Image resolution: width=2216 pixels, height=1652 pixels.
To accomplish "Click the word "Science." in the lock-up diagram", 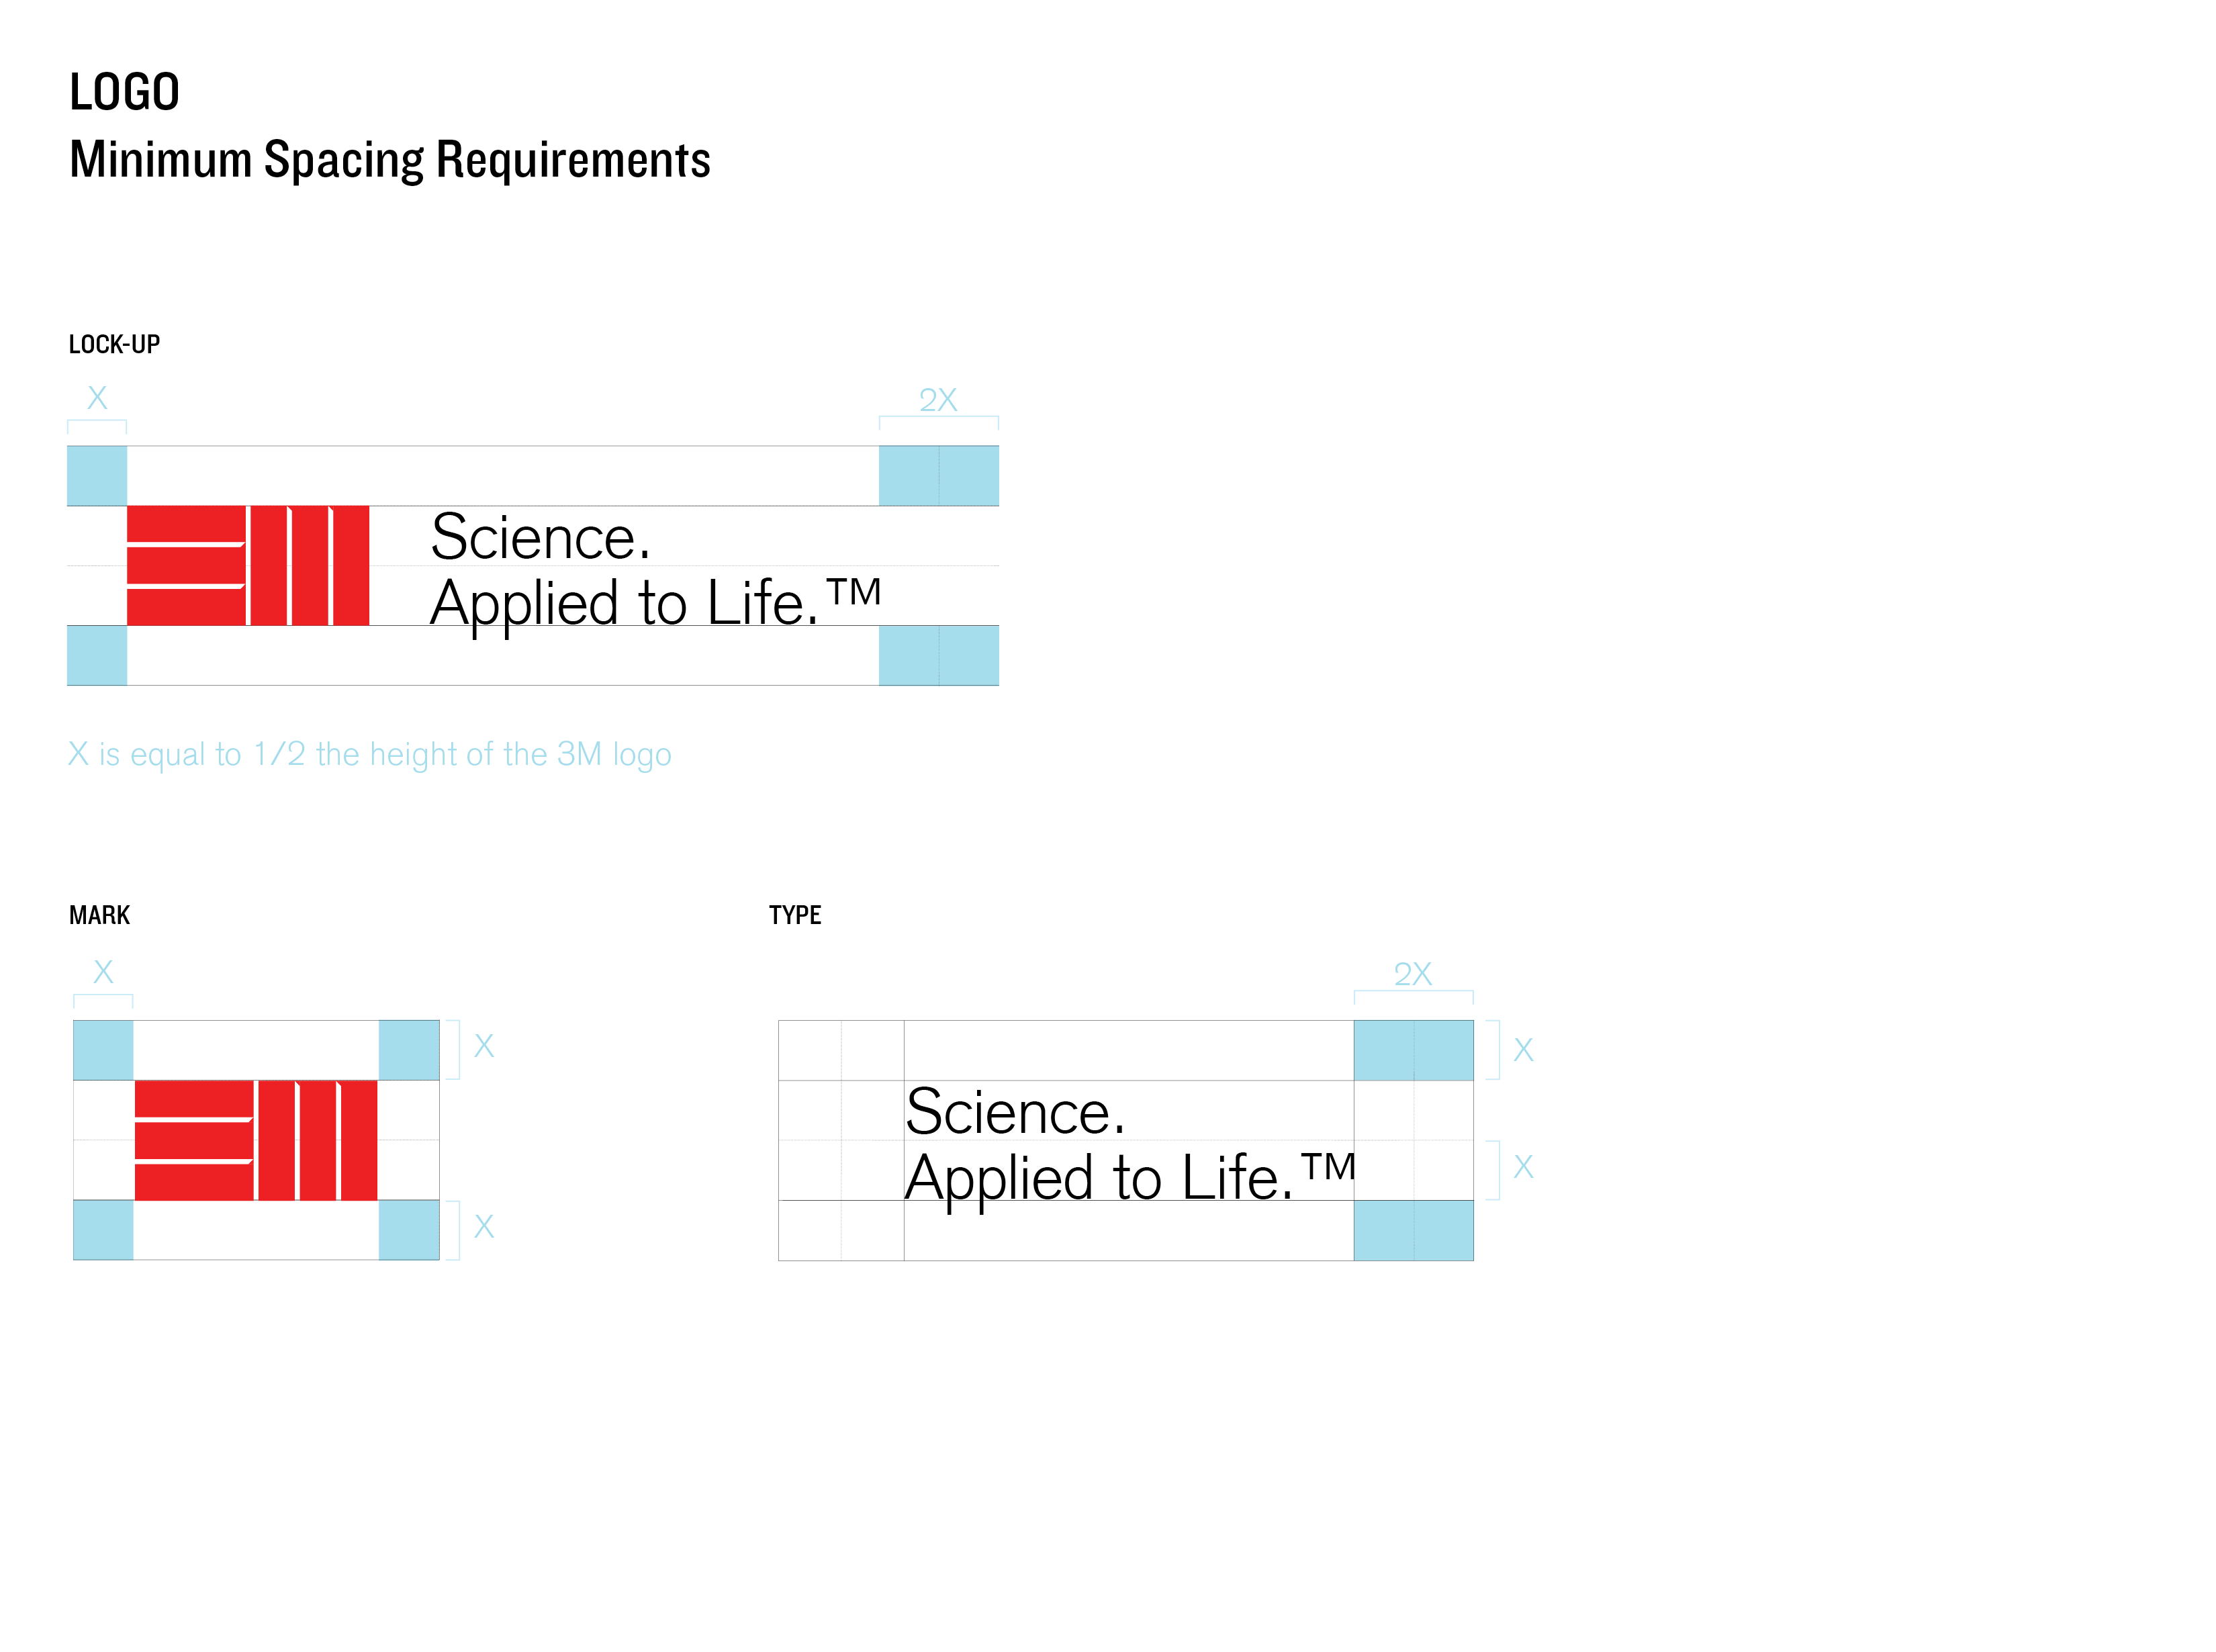I will coord(540,538).
